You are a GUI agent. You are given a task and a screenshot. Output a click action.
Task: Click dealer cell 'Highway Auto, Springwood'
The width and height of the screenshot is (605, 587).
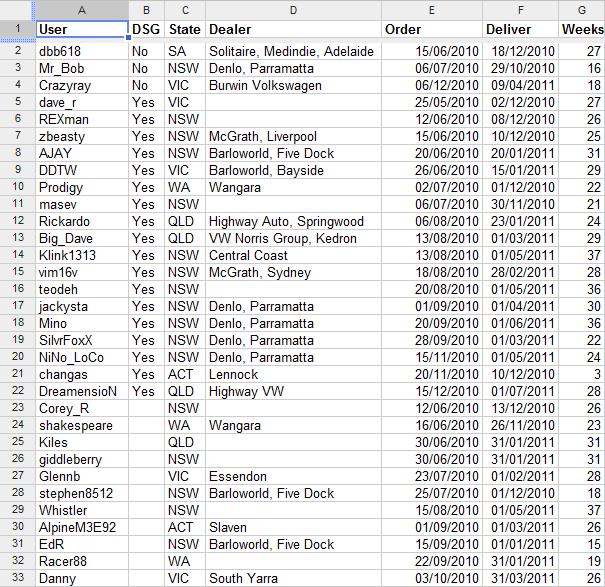point(293,221)
